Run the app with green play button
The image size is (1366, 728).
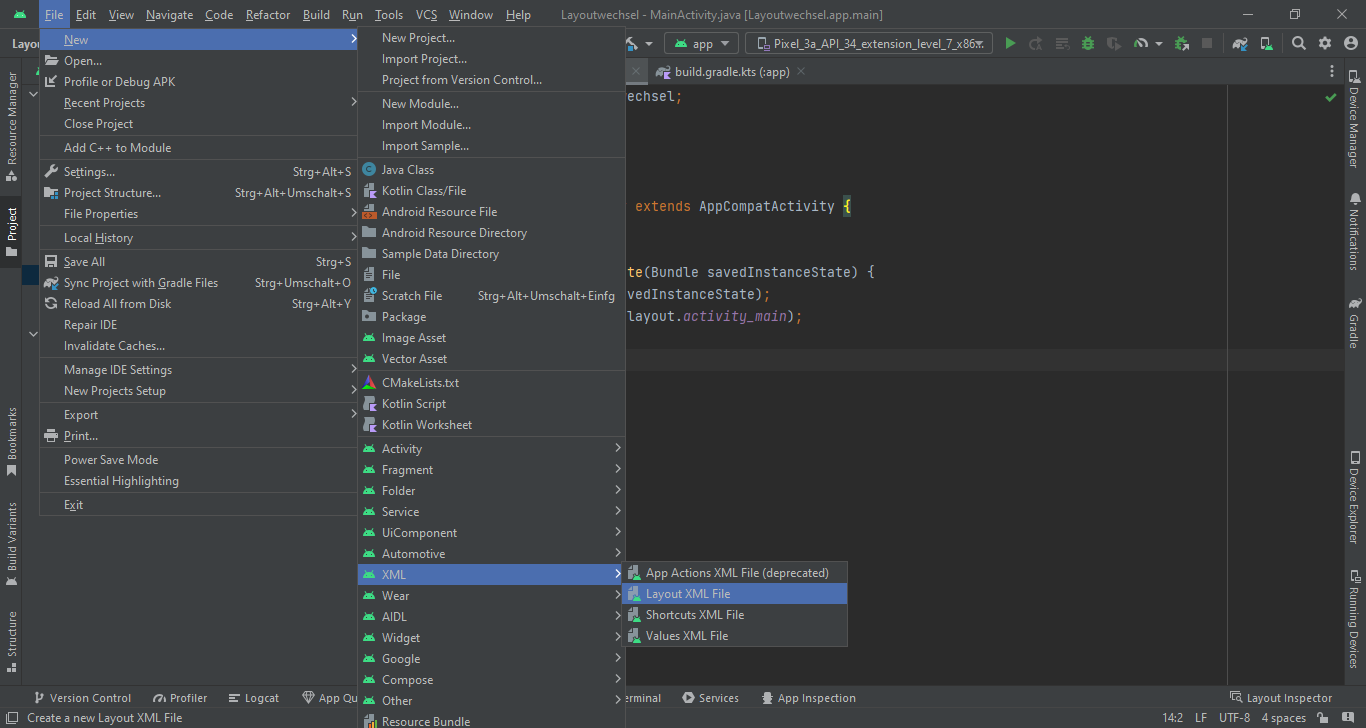click(x=1010, y=43)
